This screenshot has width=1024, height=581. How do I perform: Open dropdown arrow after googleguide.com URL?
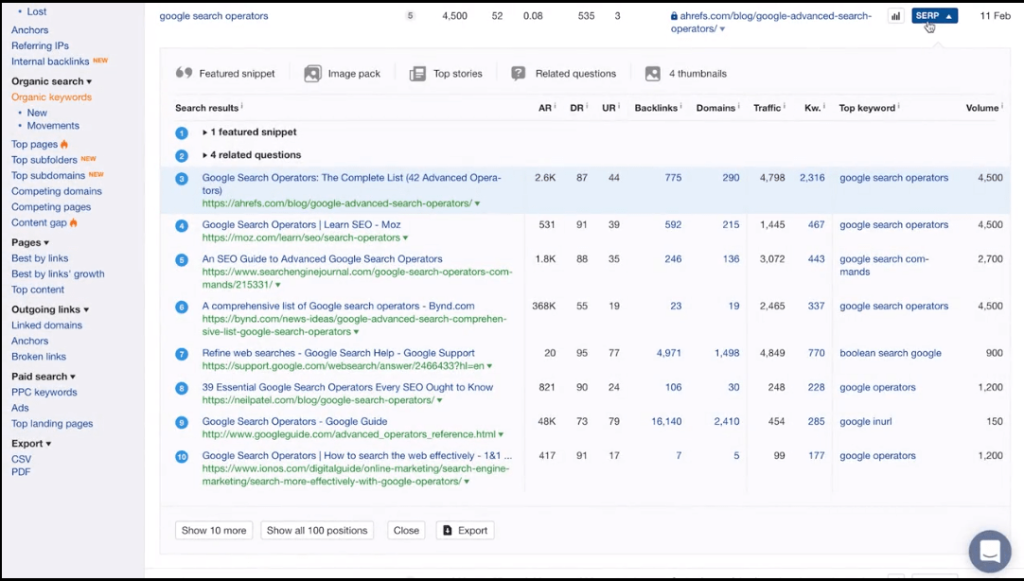coord(501,434)
